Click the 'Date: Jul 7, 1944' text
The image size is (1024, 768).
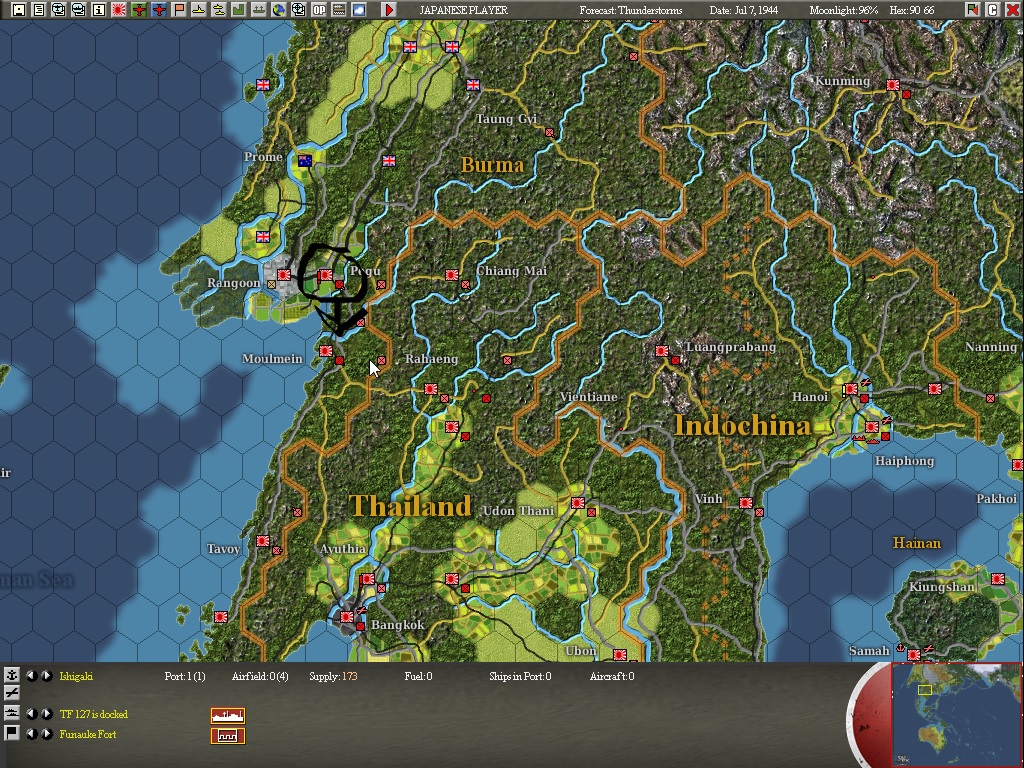pyautogui.click(x=743, y=10)
